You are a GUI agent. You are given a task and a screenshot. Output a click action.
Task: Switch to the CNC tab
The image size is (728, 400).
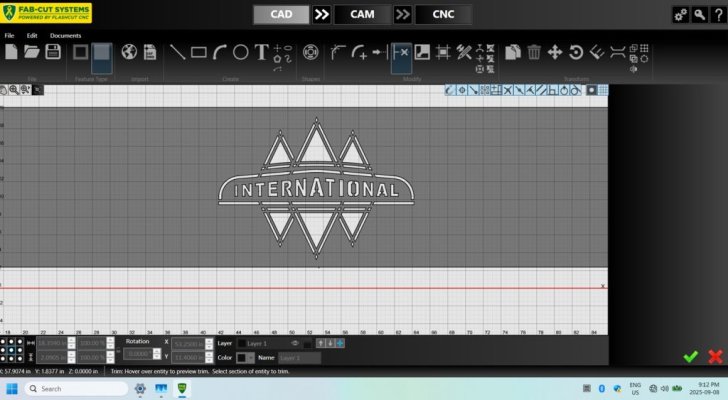(443, 14)
